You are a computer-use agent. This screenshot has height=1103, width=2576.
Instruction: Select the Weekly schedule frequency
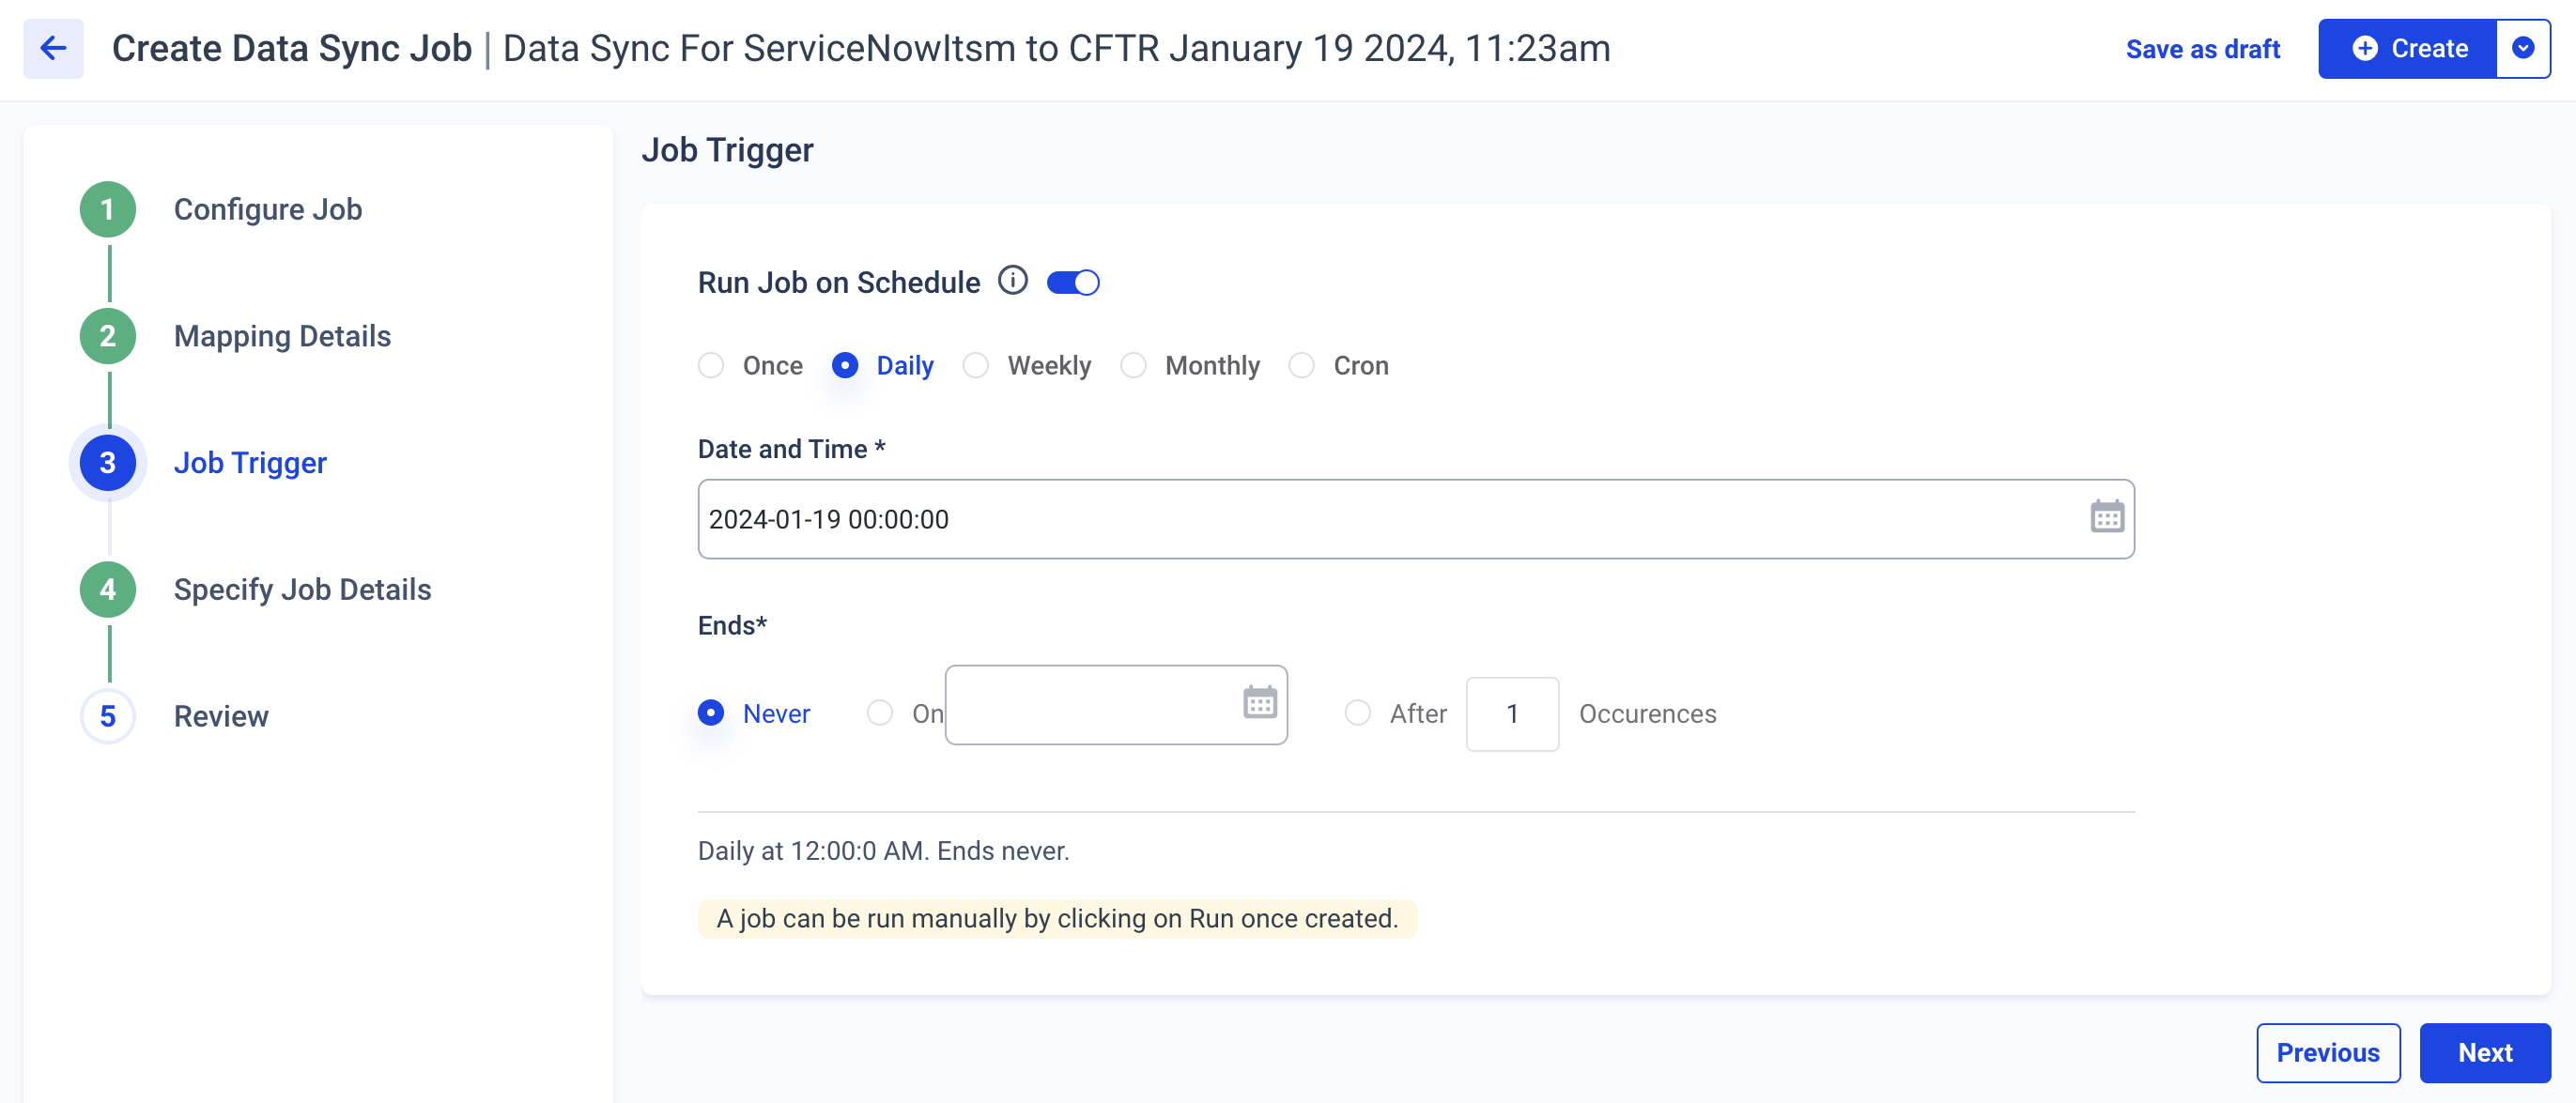point(976,364)
